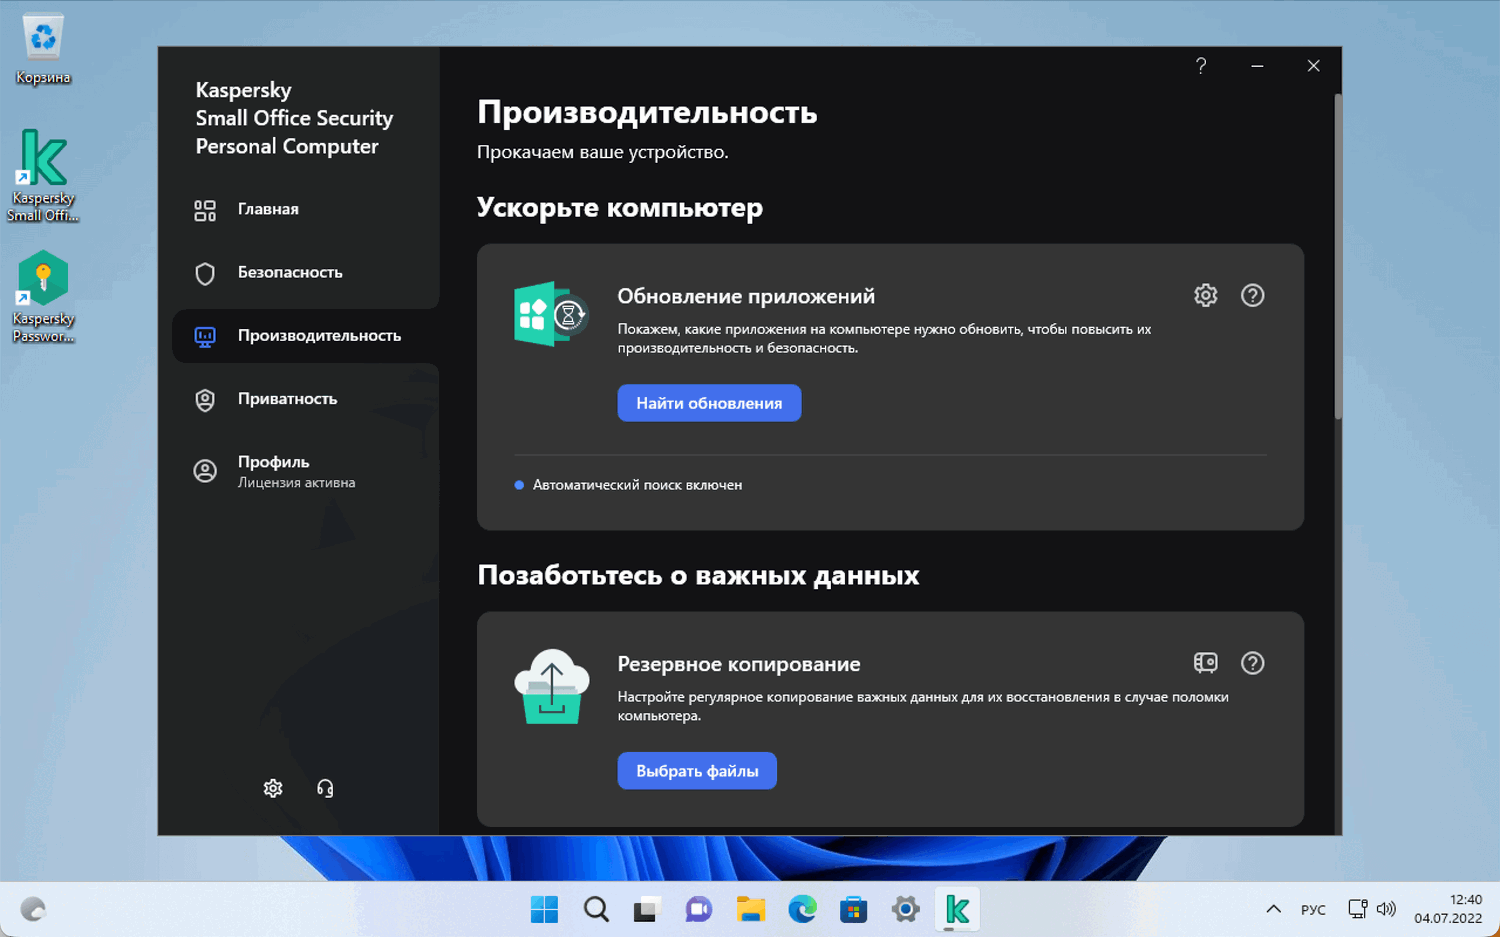Minimize the Kaspersky window
This screenshot has width=1500, height=937.
(1257, 66)
